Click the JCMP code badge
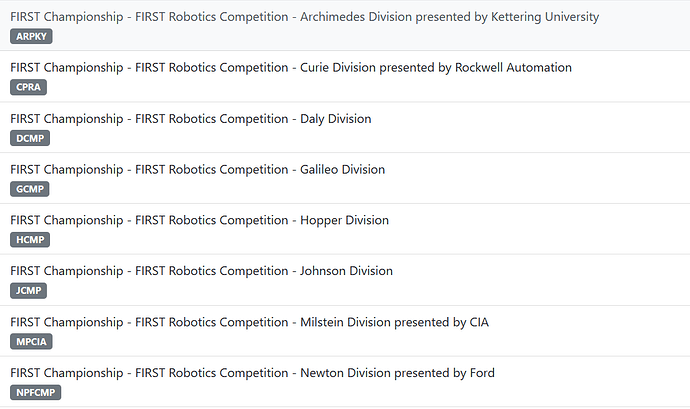 point(28,291)
